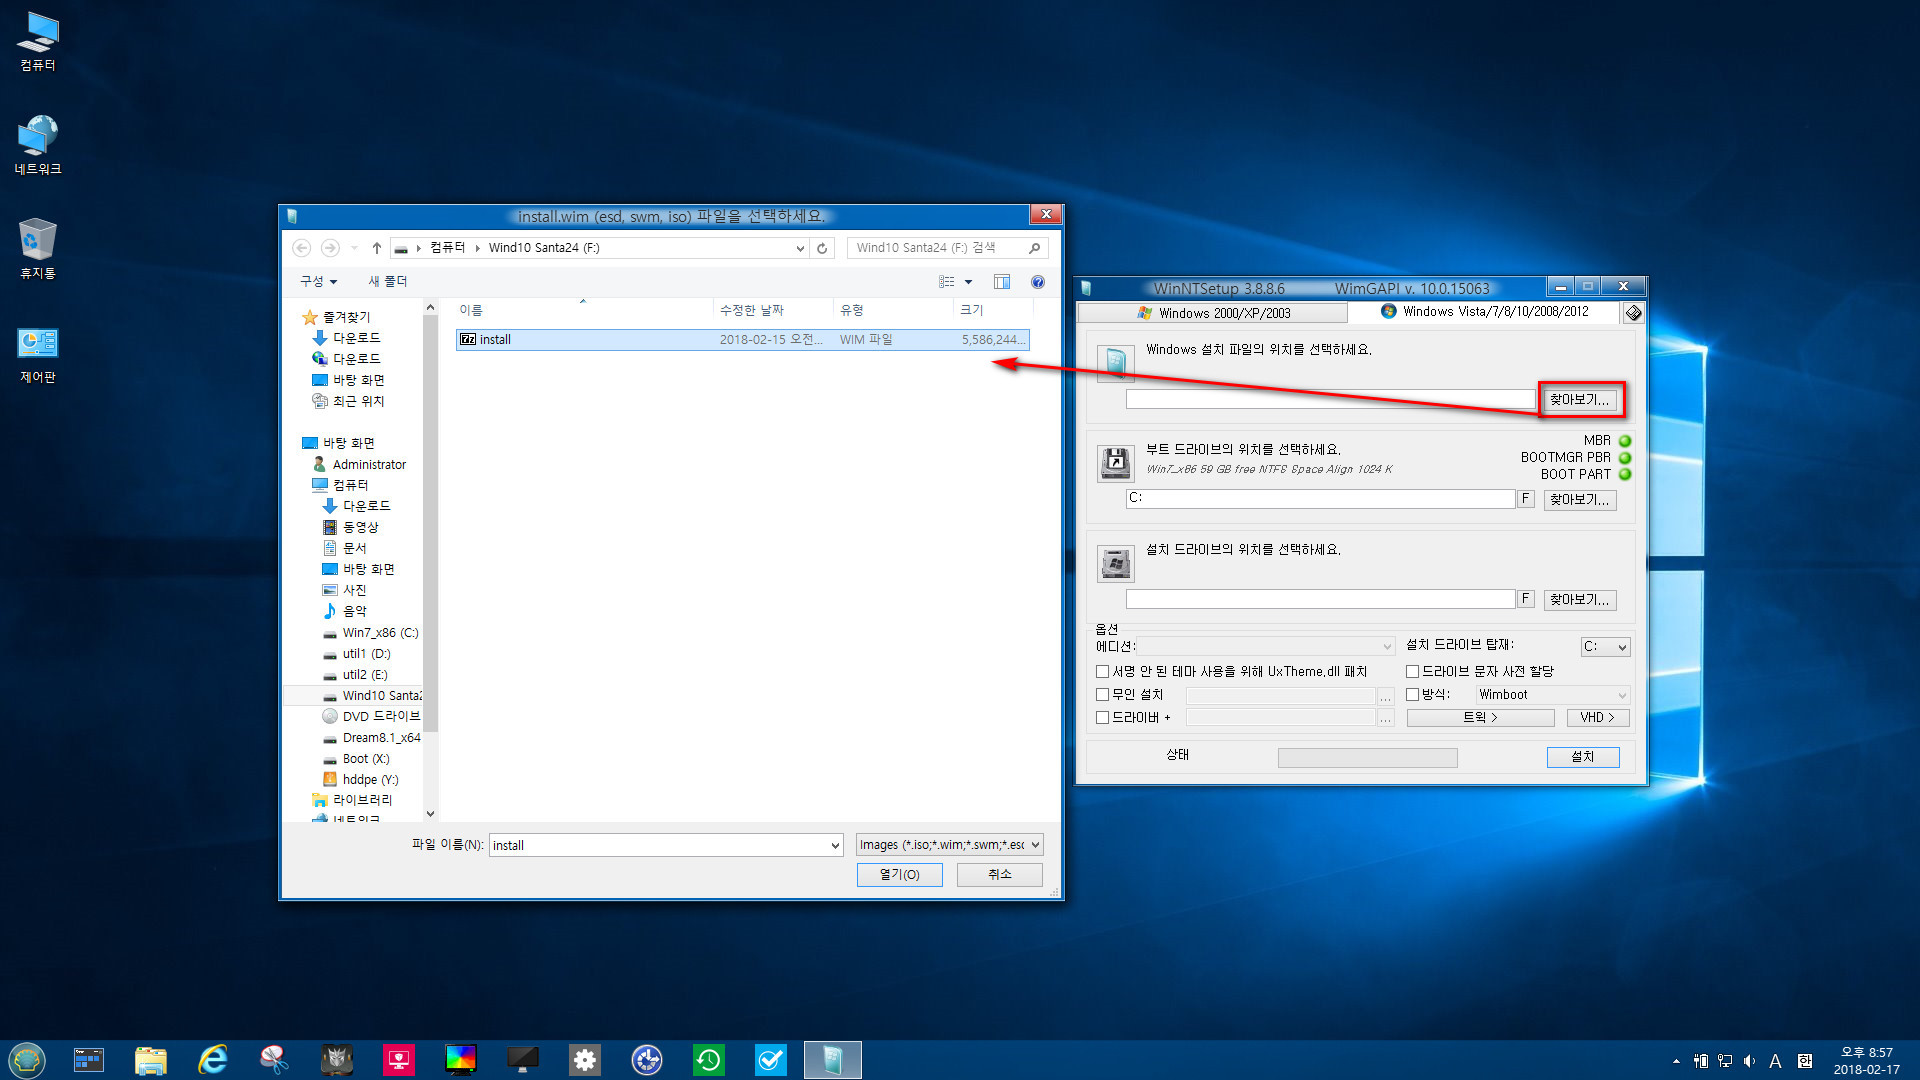Open the green clock backup taskbar icon
This screenshot has width=1920, height=1080.
click(x=708, y=1060)
